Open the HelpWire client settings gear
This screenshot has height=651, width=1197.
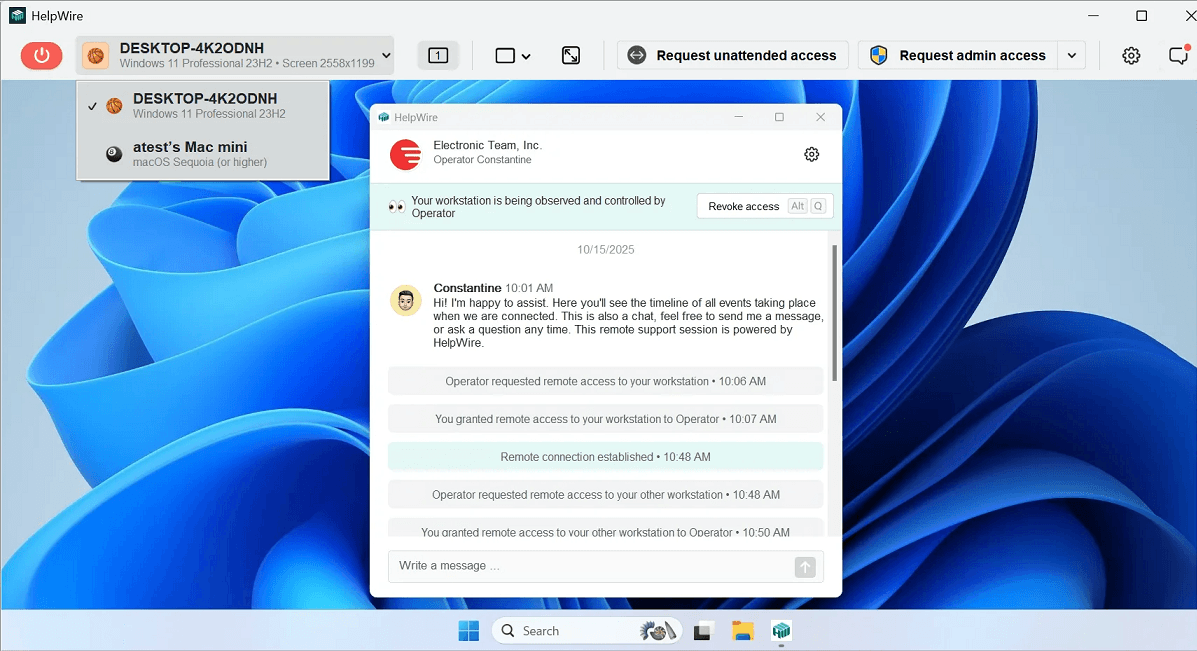tap(1131, 55)
